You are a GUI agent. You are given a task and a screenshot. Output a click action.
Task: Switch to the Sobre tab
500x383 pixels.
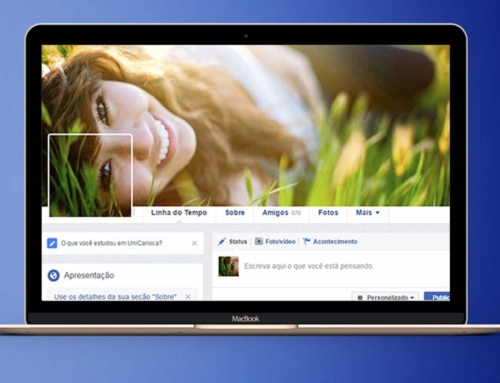point(235,213)
